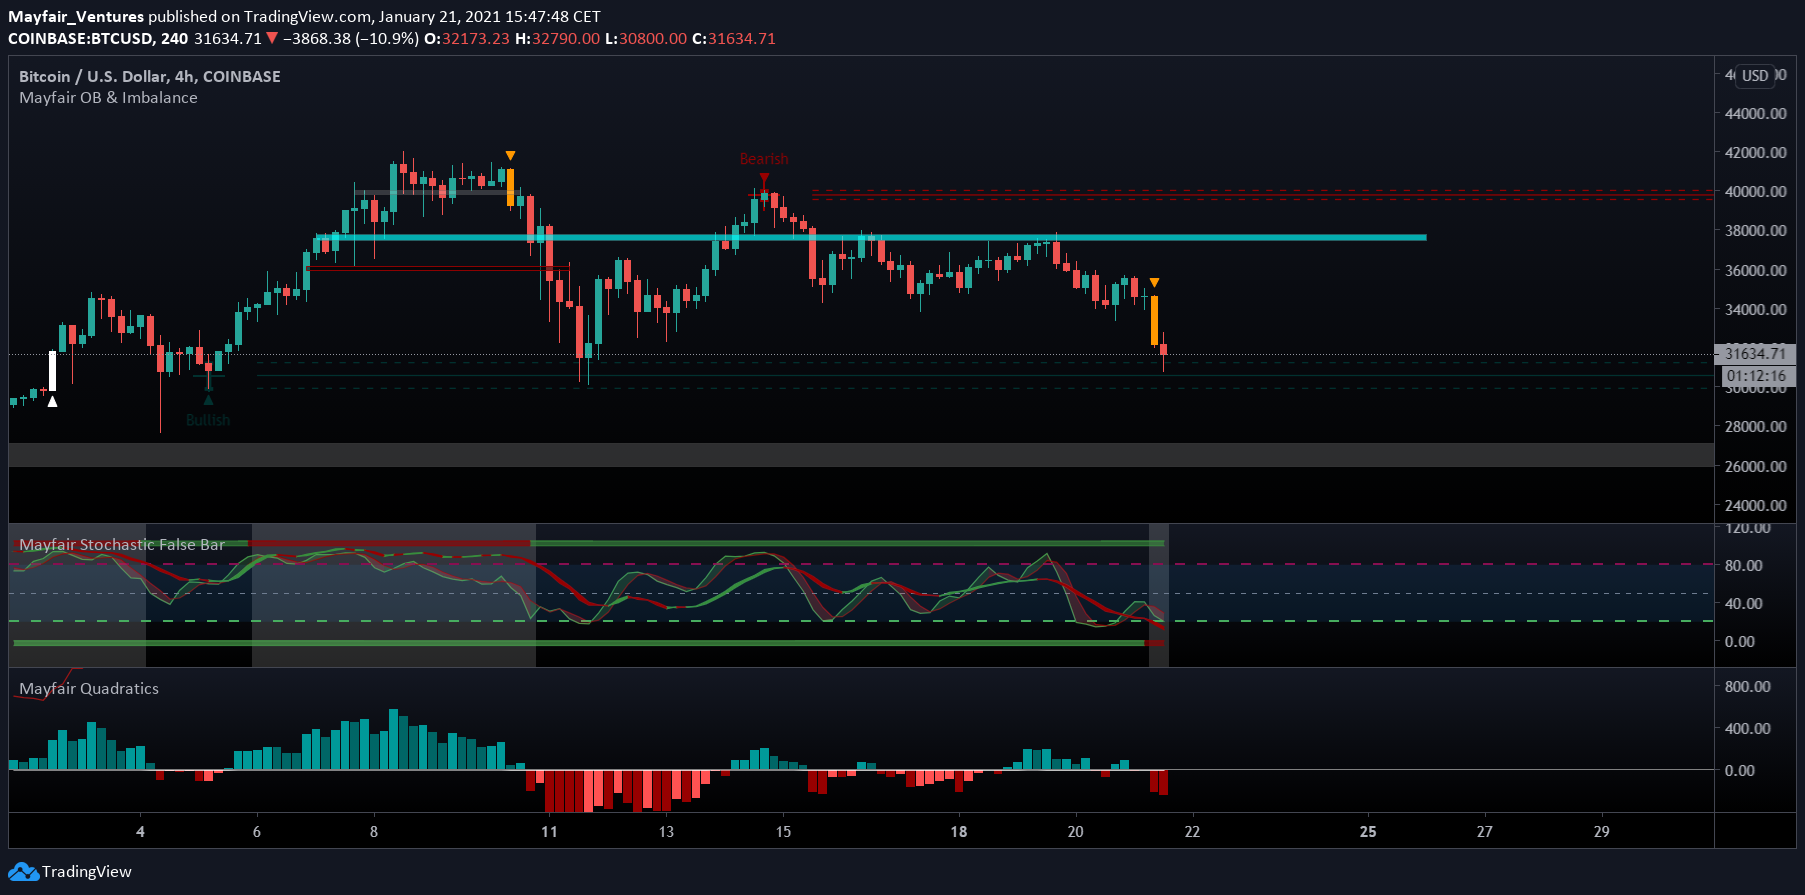Click the 36000.00 price axis label
Screen dimensions: 1805x895
(x=1755, y=270)
